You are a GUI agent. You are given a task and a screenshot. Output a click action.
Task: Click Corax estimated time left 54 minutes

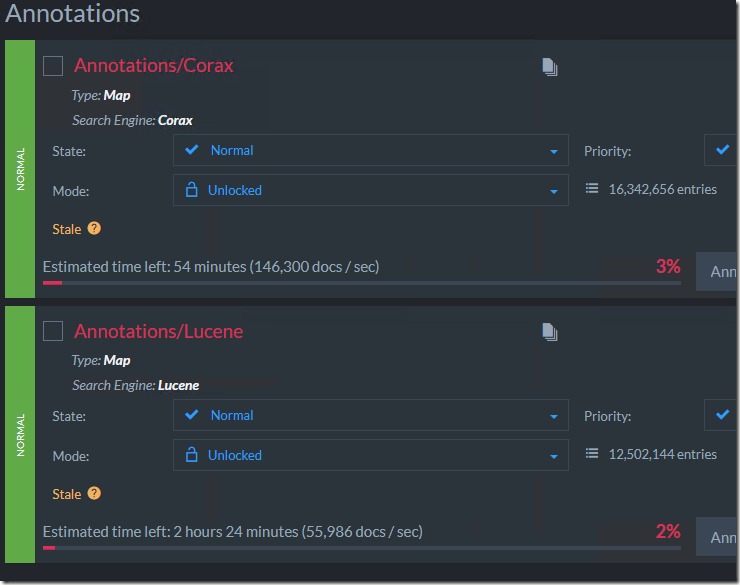point(211,267)
